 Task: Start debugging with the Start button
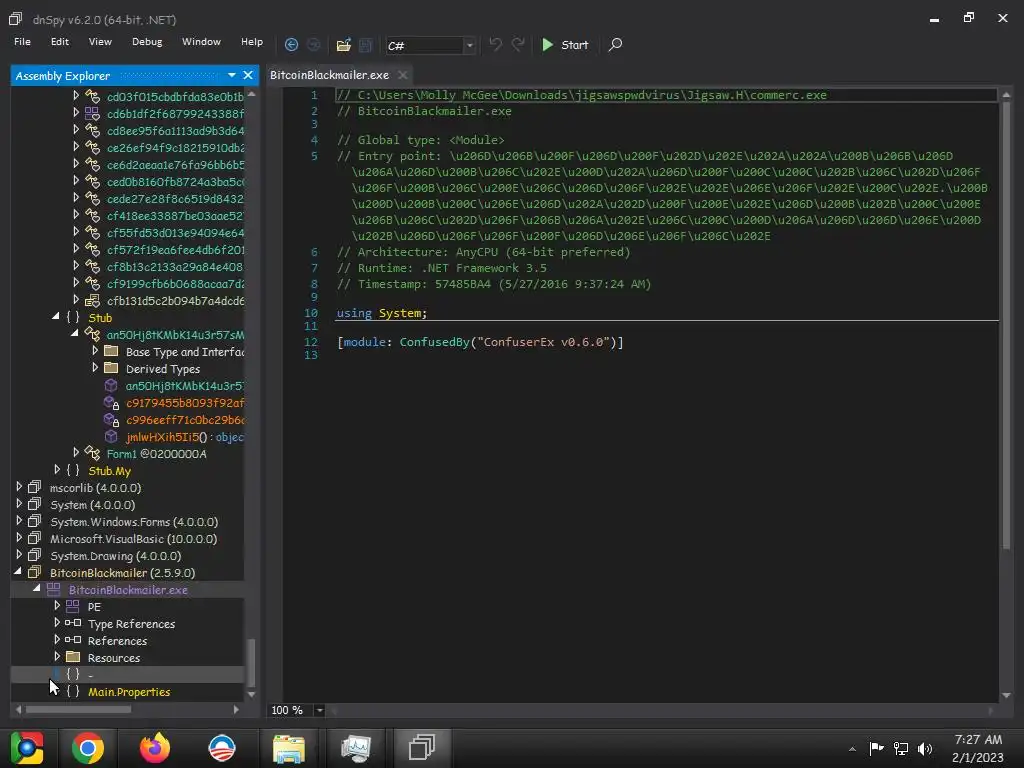(x=565, y=44)
